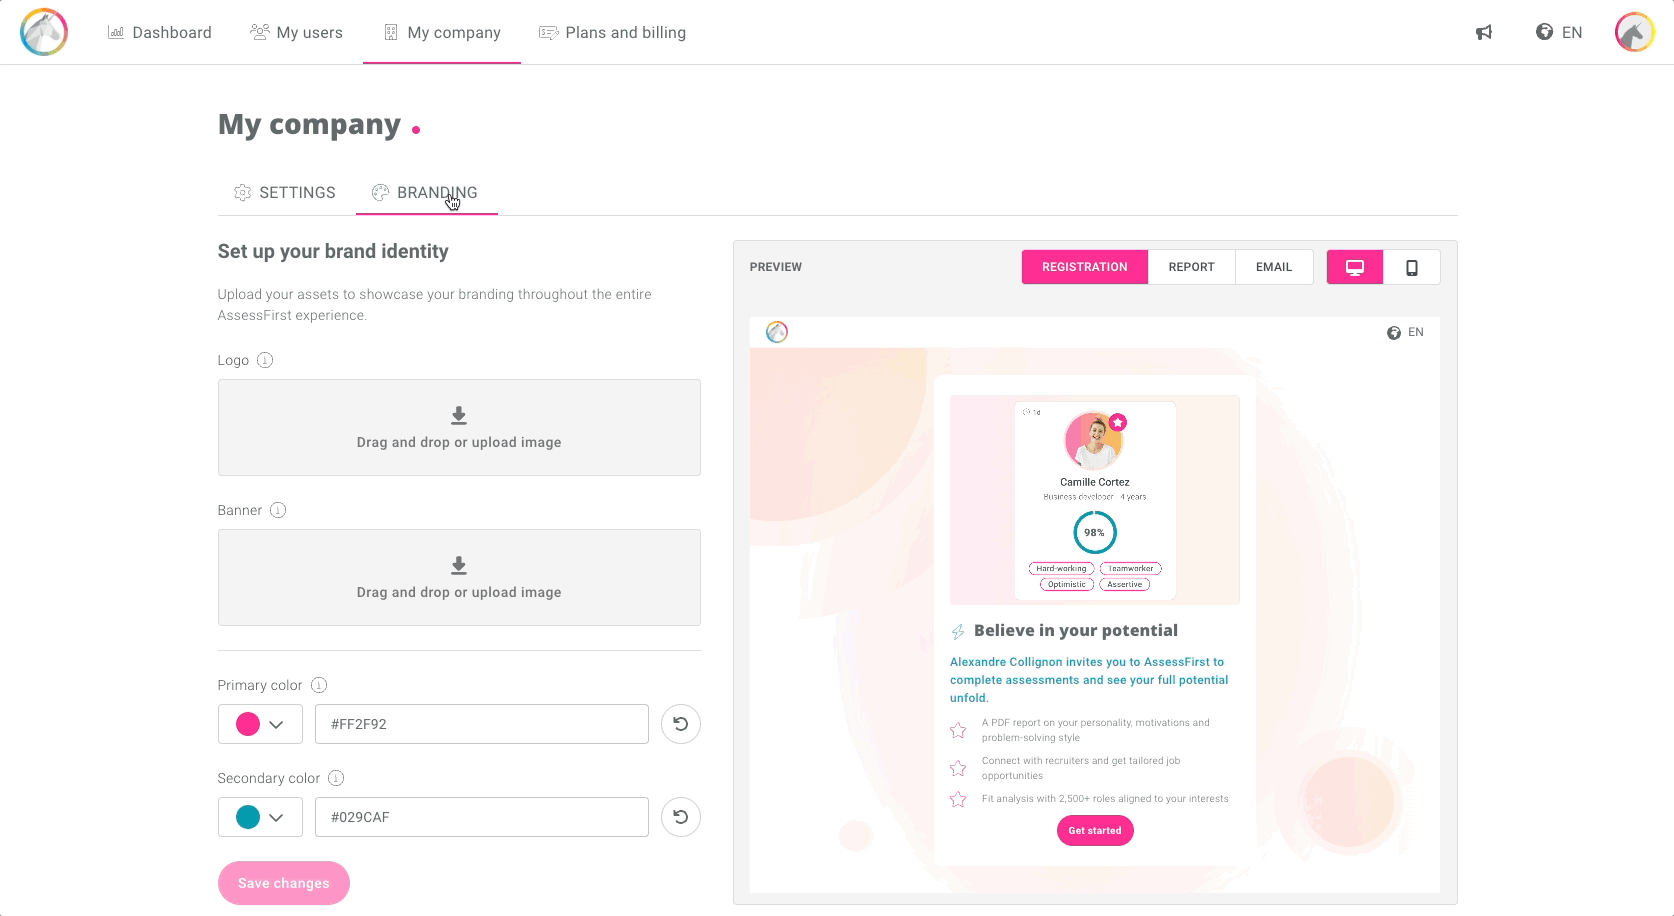The image size is (1674, 916).
Task: Open the user profile avatar
Action: 1634,32
